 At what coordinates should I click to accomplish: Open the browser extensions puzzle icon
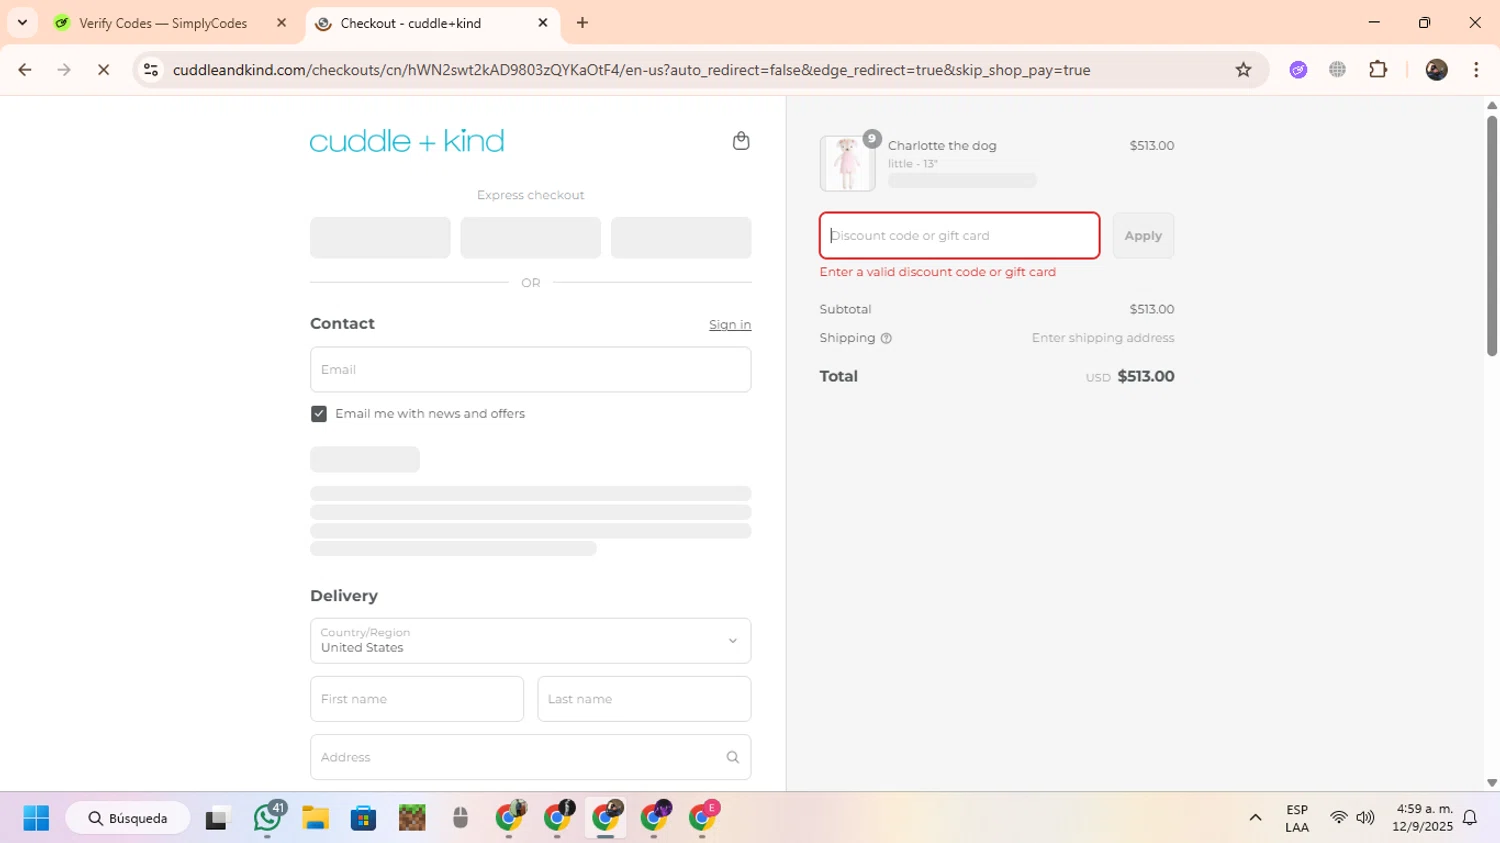[x=1378, y=70]
